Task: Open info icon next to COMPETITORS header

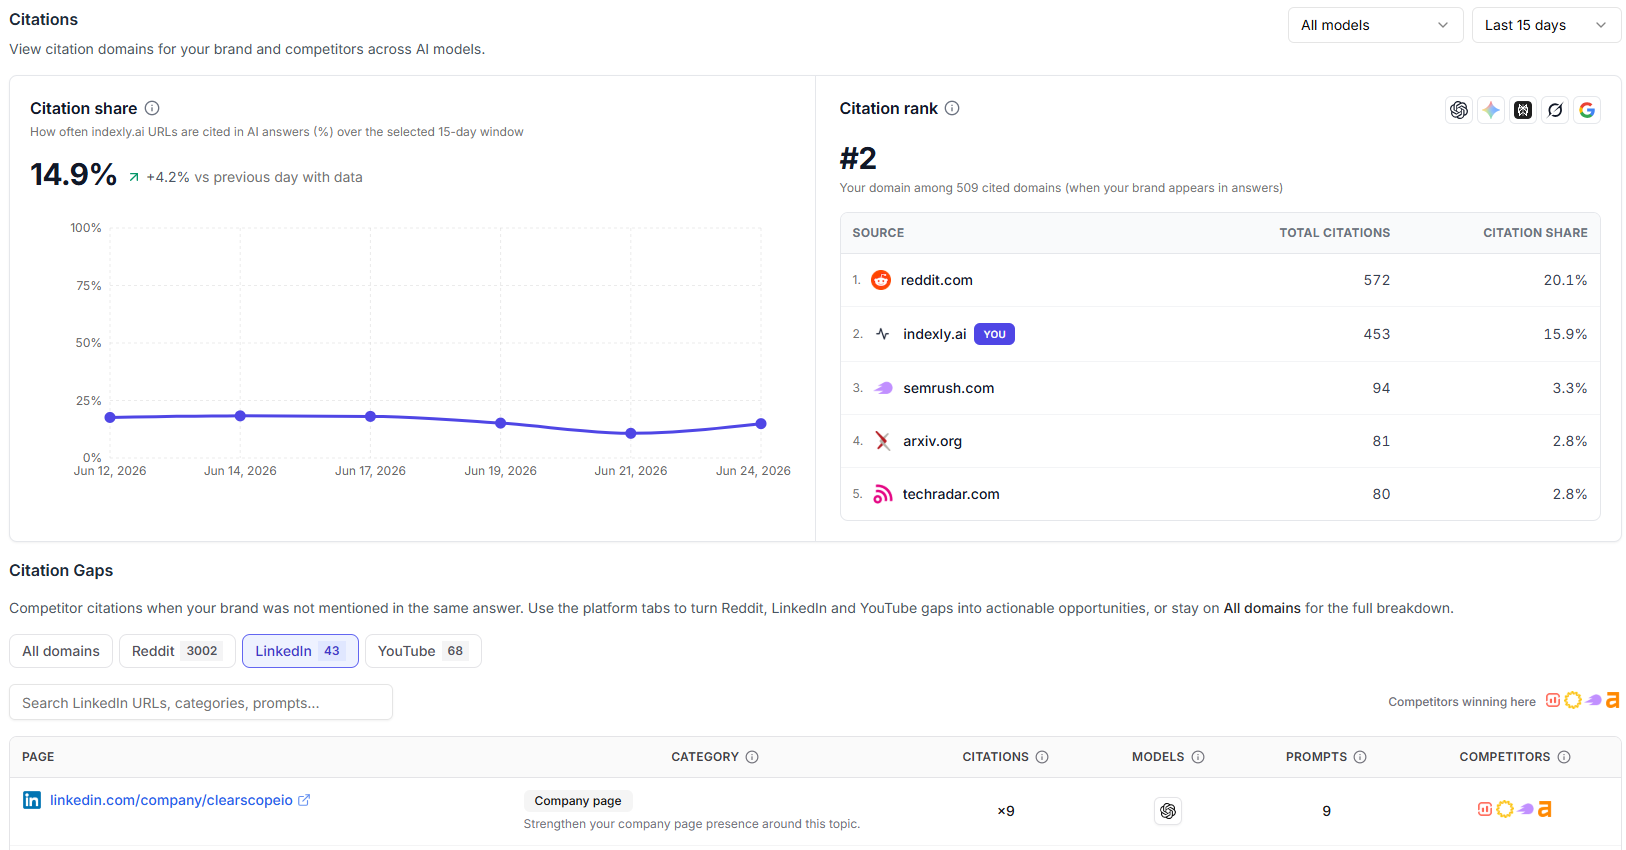Action: pyautogui.click(x=1564, y=757)
